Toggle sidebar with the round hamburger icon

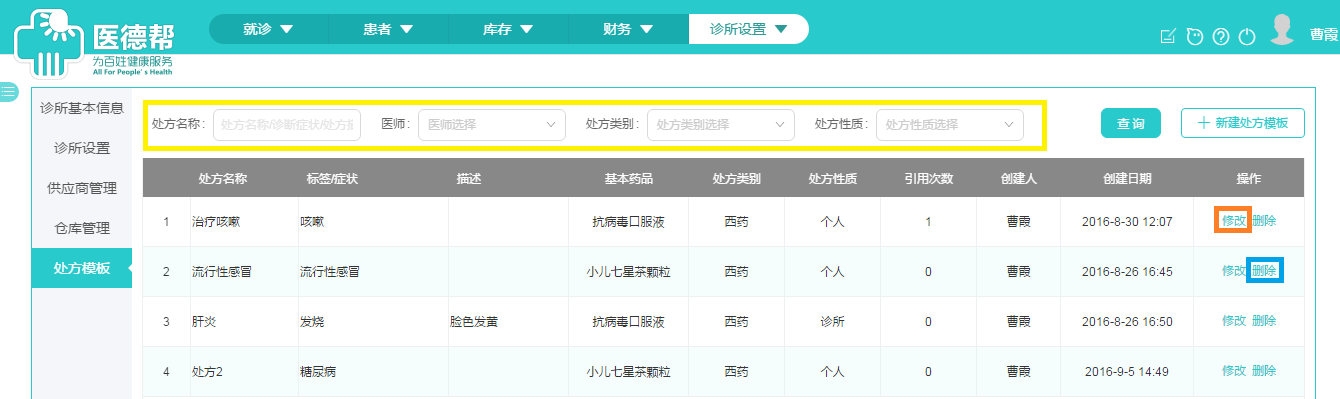[x=8, y=91]
